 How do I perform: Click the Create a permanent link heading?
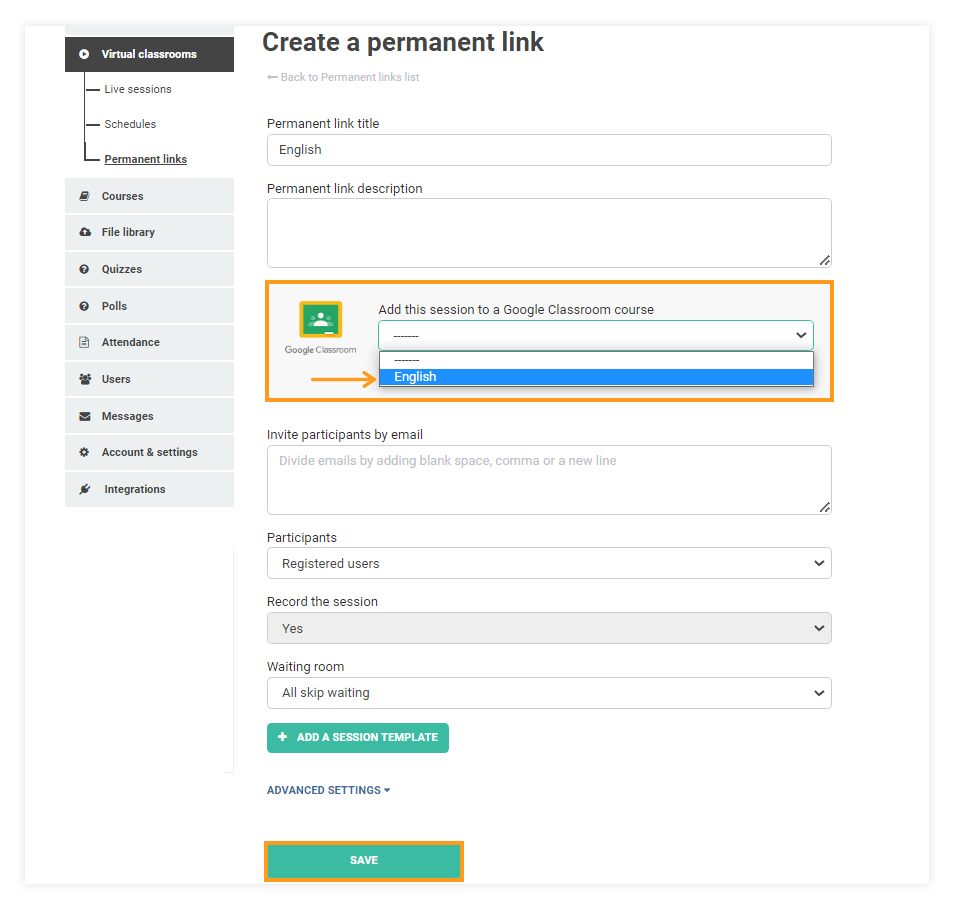(x=403, y=42)
